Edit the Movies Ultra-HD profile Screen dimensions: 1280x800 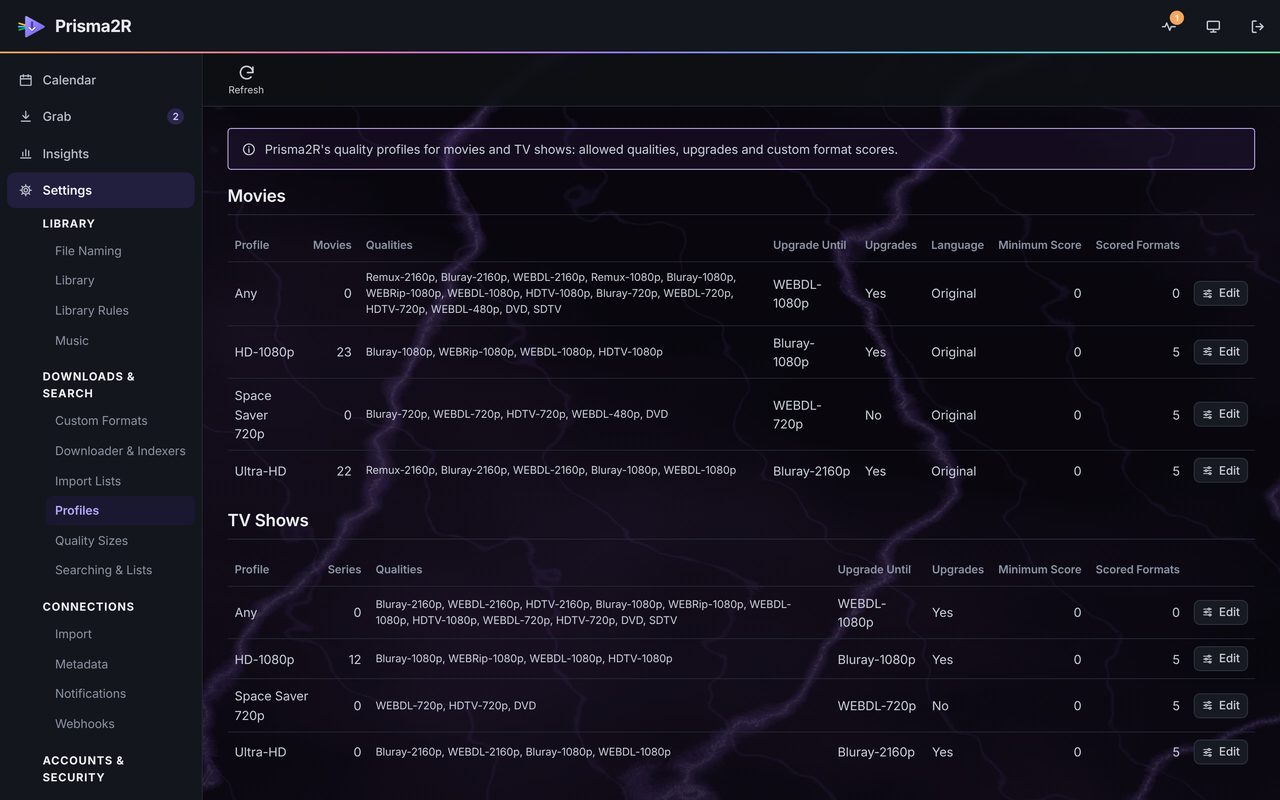pyautogui.click(x=1220, y=471)
